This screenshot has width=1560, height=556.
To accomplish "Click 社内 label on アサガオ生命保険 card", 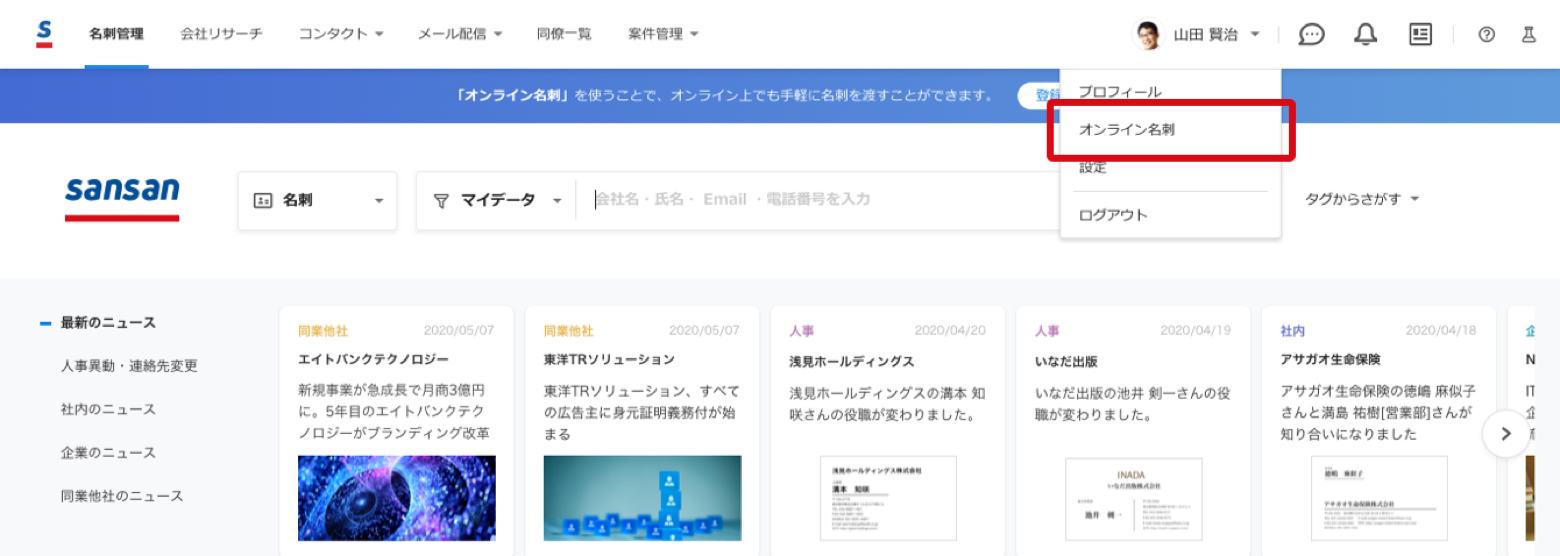I will (1292, 331).
